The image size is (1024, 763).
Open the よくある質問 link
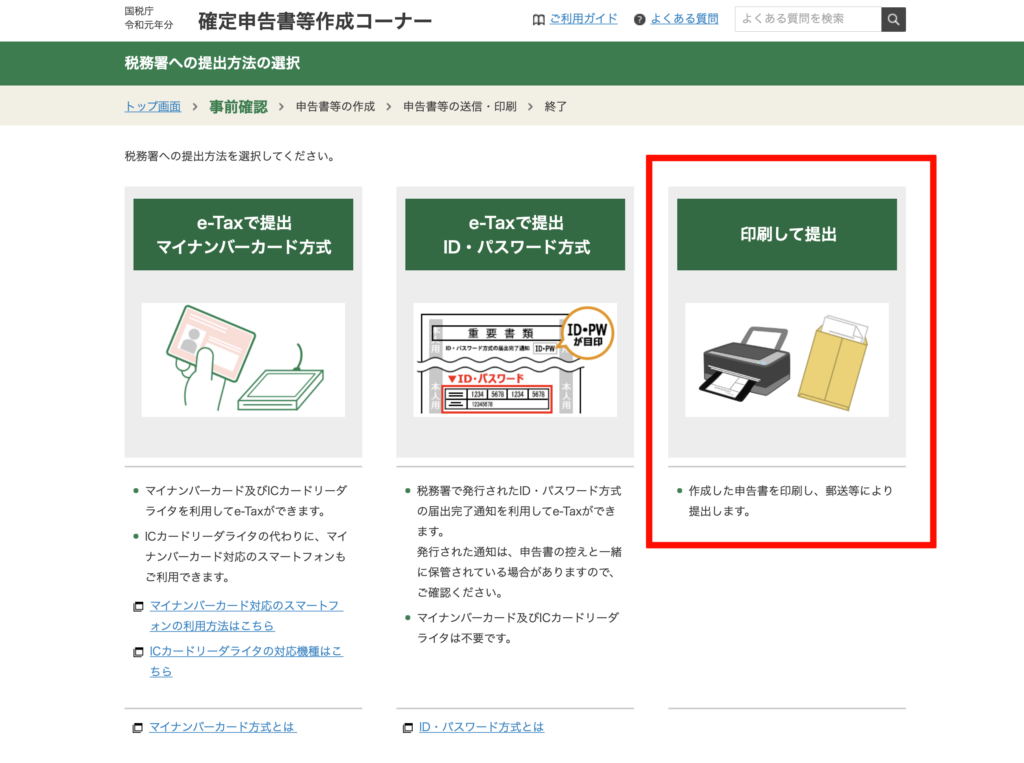pyautogui.click(x=684, y=19)
